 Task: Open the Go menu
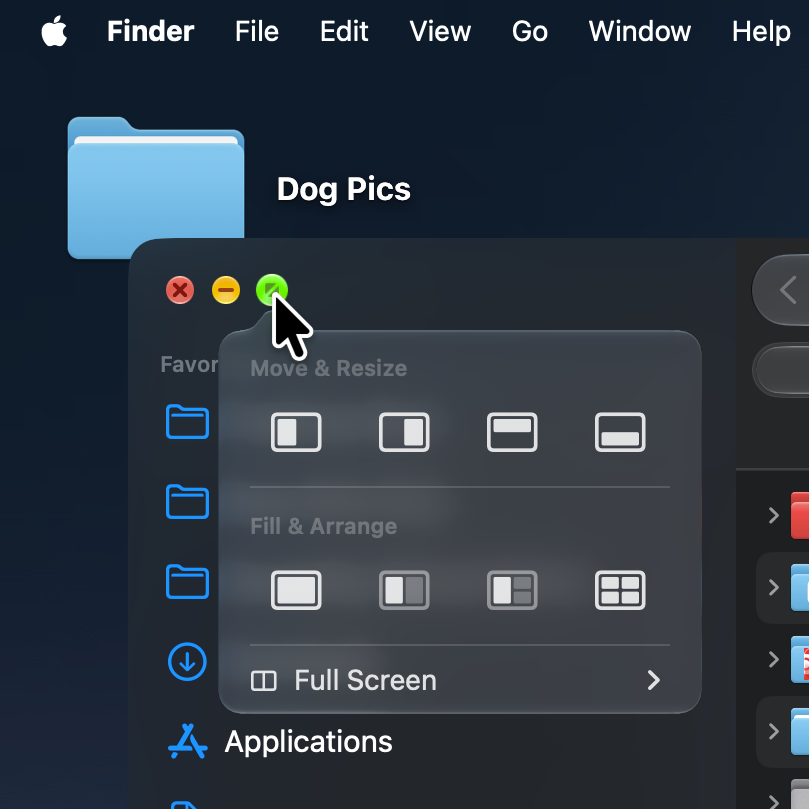[530, 31]
